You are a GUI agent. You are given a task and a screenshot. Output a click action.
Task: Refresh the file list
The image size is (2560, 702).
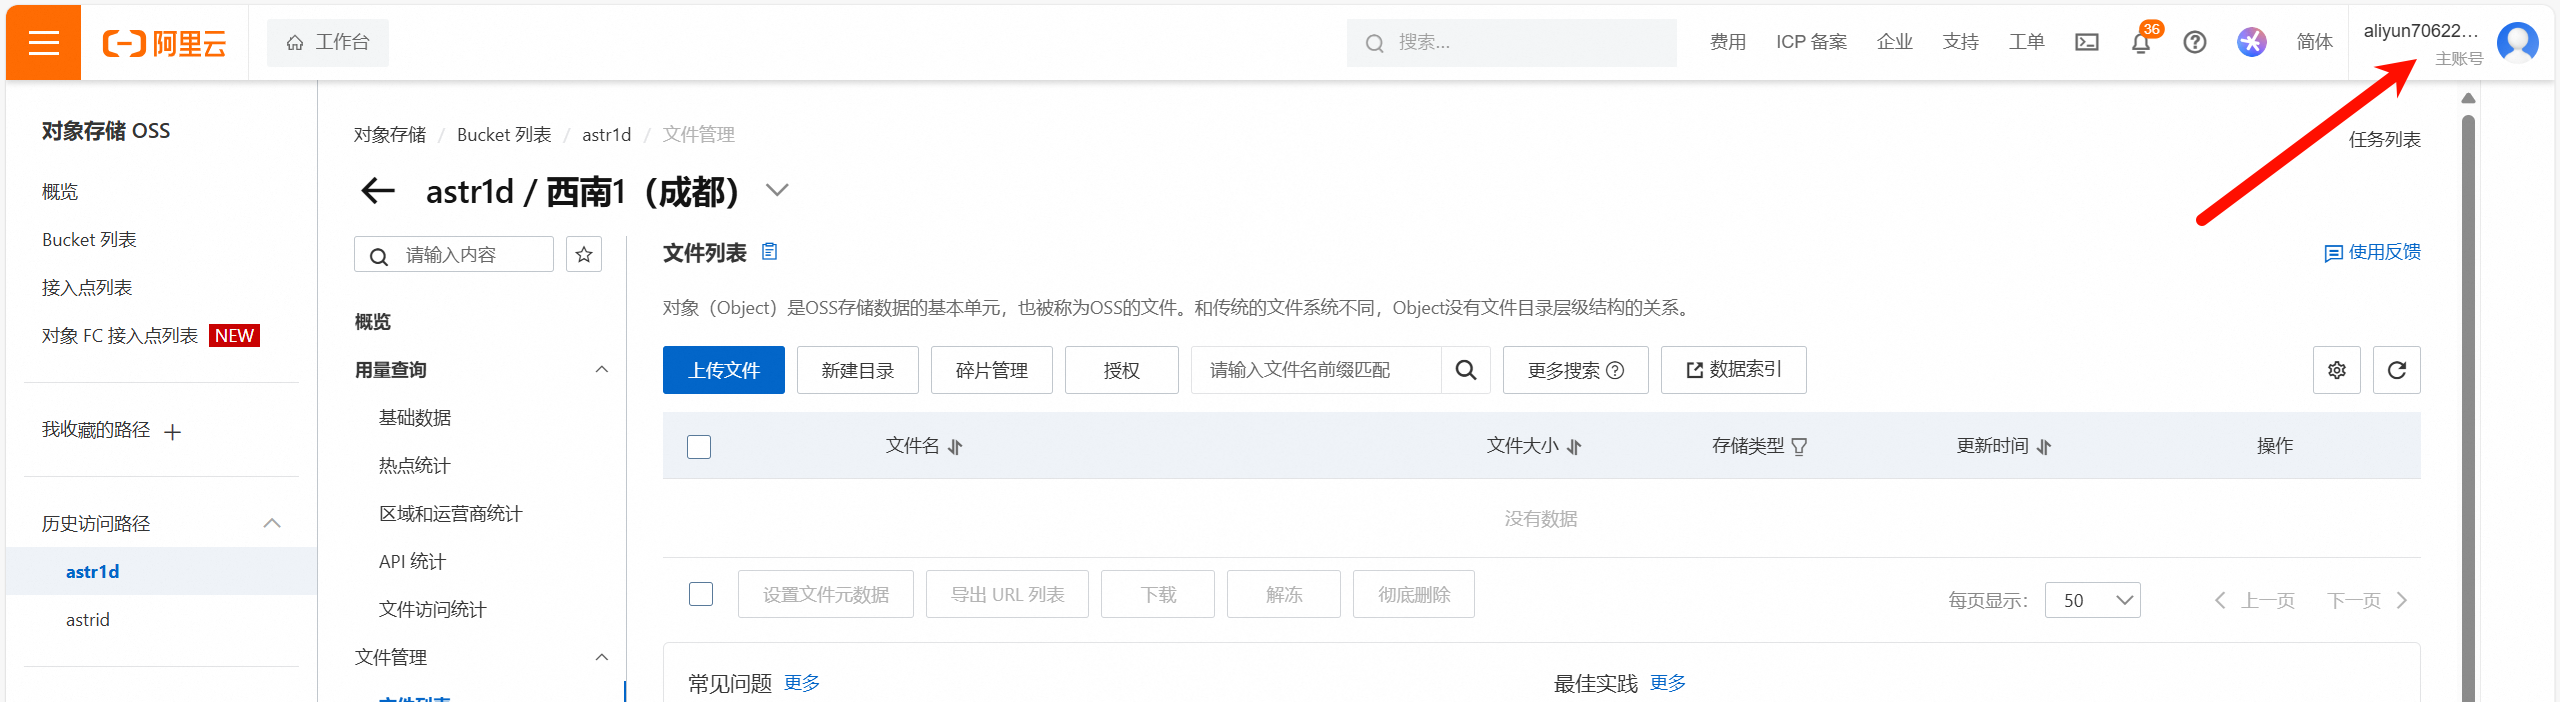2397,370
